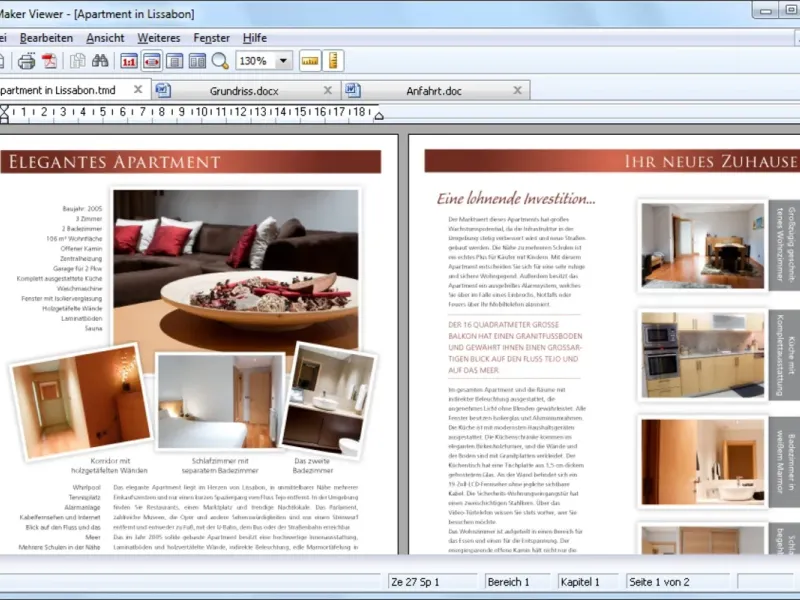Click the 'Sauna' list entry
Screen dimensions: 800x600
pos(93,329)
